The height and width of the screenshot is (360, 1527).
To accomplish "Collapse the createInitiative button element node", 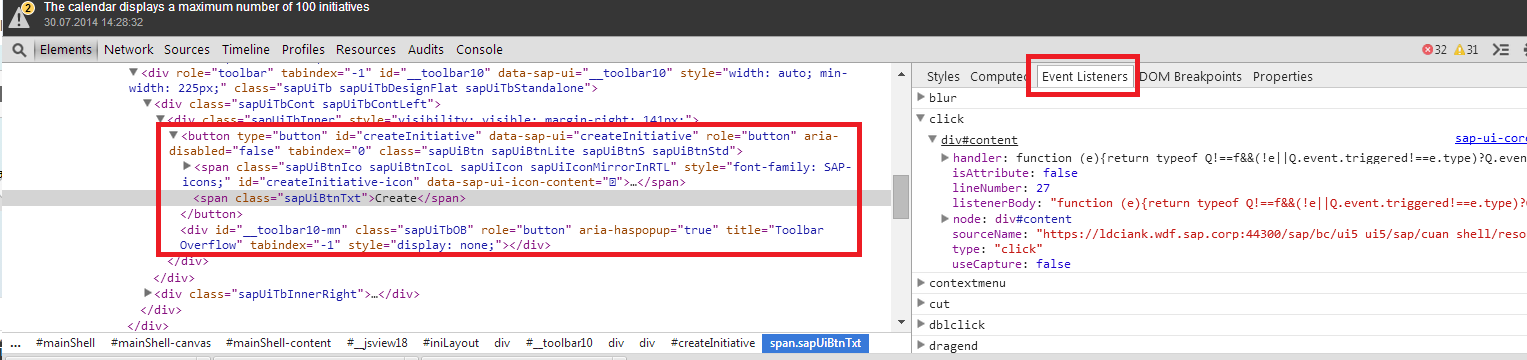I will [x=173, y=136].
